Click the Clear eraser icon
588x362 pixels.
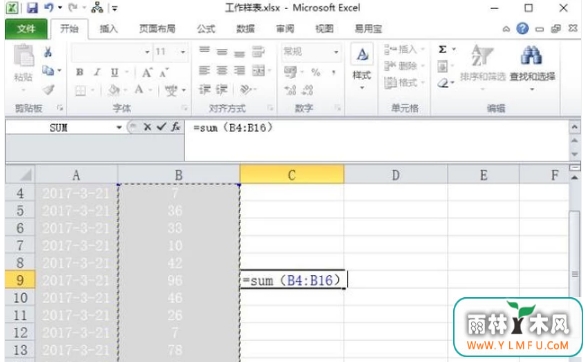(443, 83)
